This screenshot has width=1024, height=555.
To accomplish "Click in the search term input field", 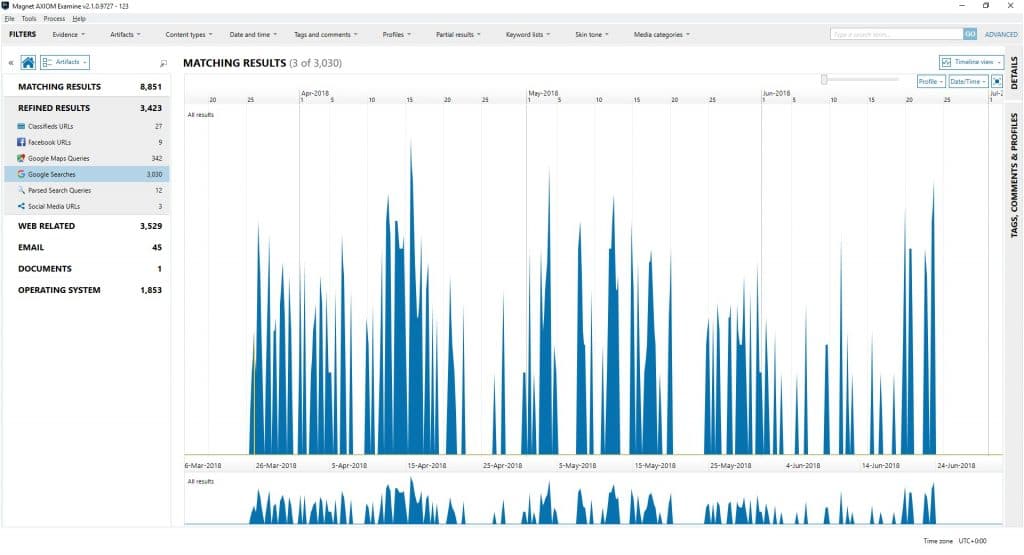I will tap(897, 34).
